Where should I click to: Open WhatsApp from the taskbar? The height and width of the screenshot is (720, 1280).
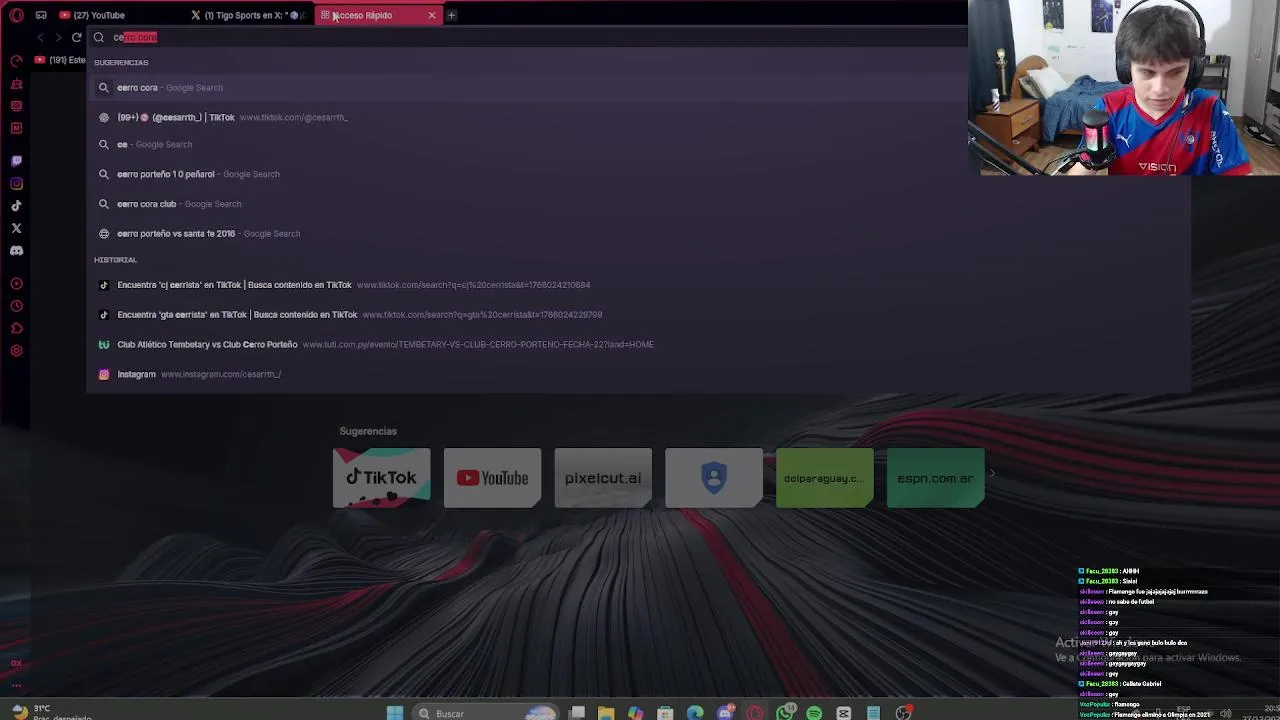[x=785, y=713]
